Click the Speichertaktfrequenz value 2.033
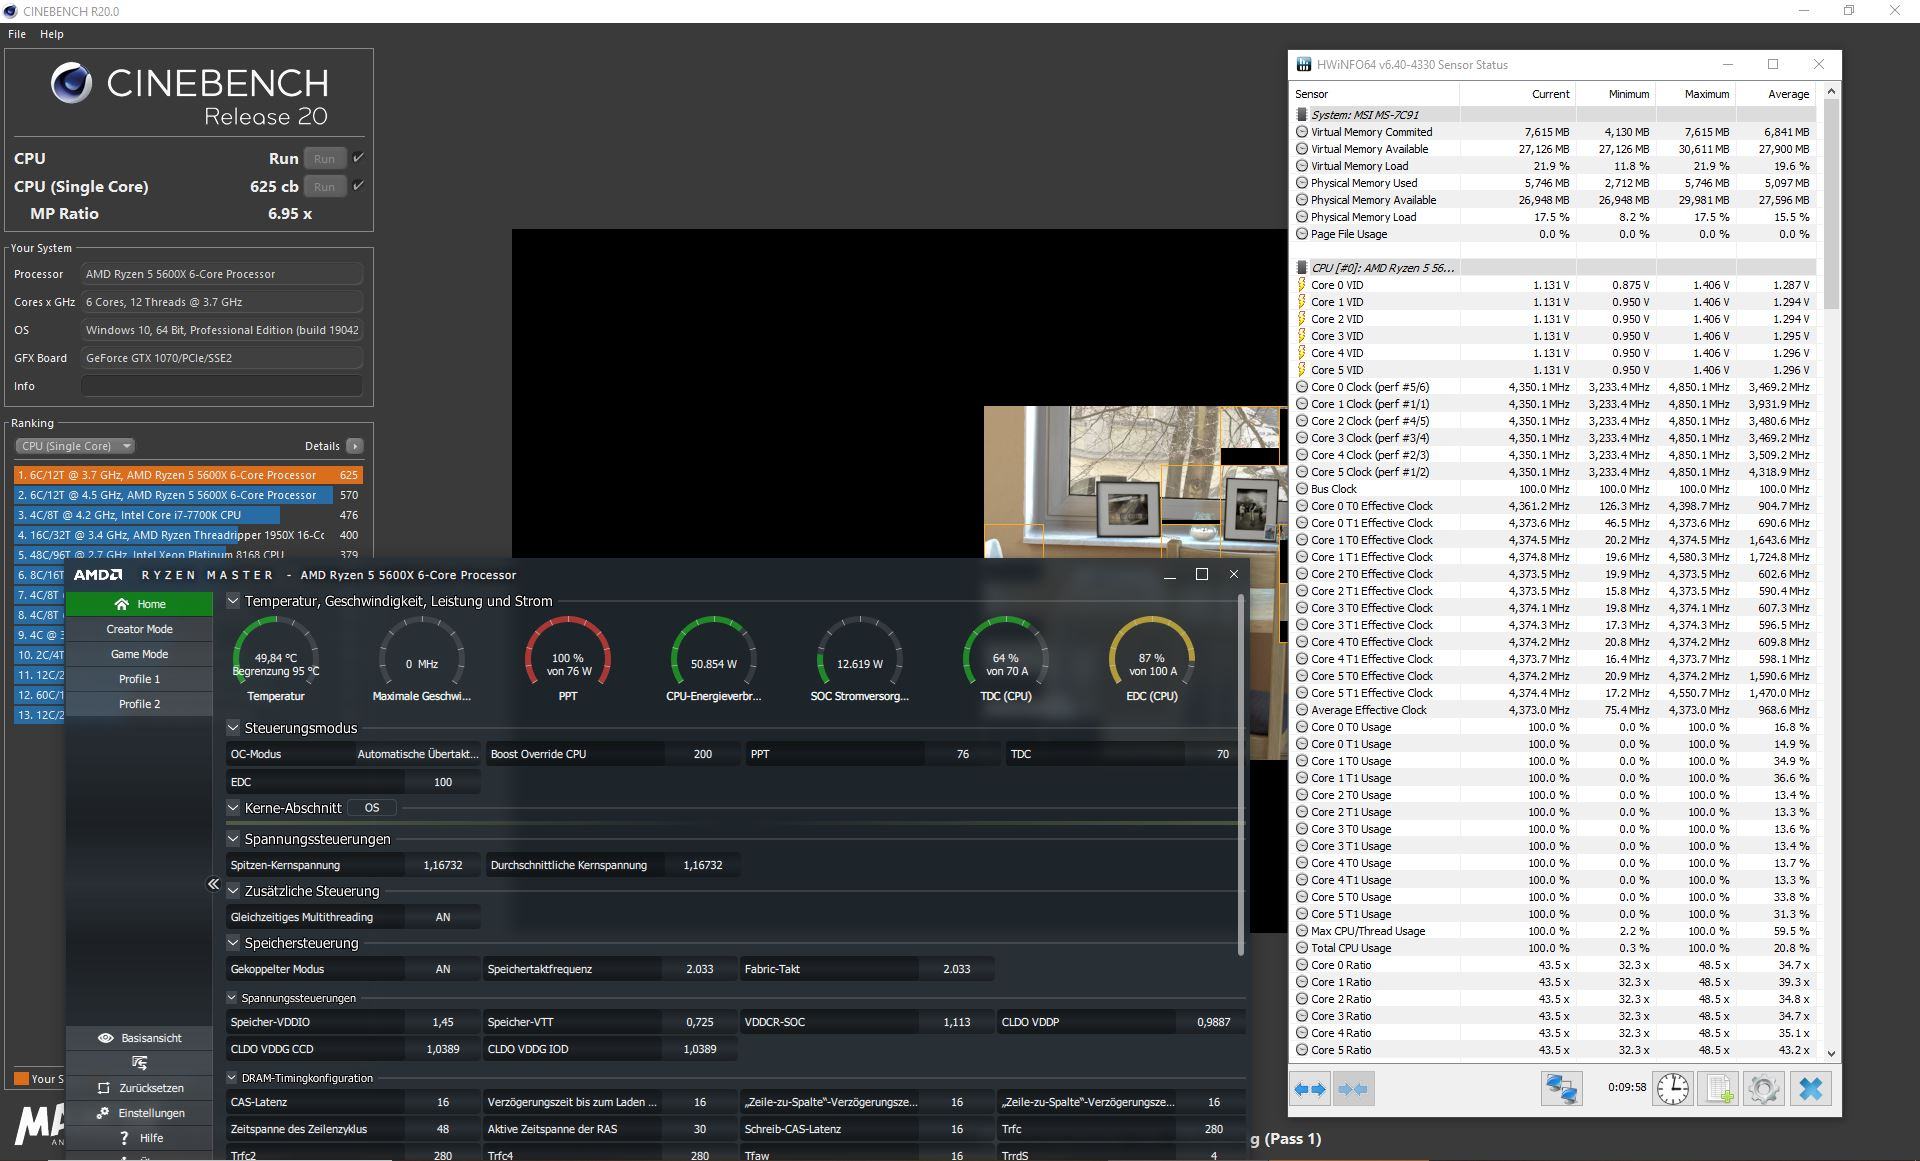This screenshot has width=1920, height=1161. [699, 969]
